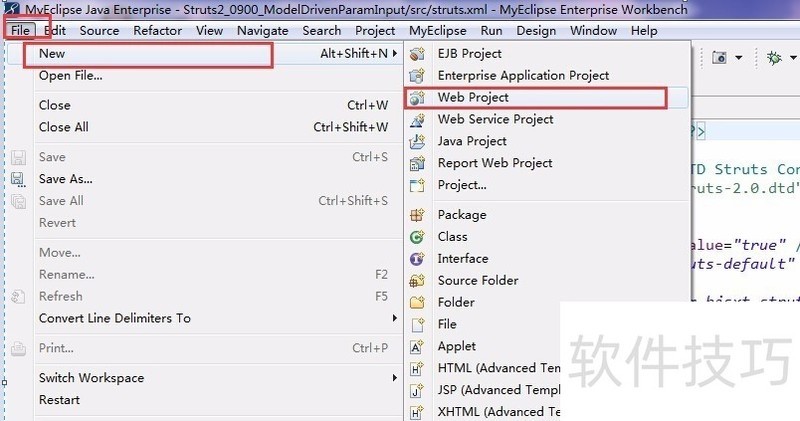The height and width of the screenshot is (421, 800).
Task: Select Web Project from New submenu
Action: click(x=473, y=97)
